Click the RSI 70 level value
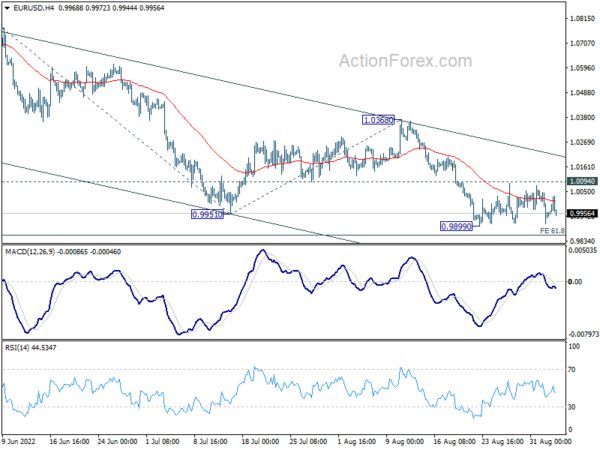Image resolution: width=600 pixels, height=450 pixels. point(572,370)
